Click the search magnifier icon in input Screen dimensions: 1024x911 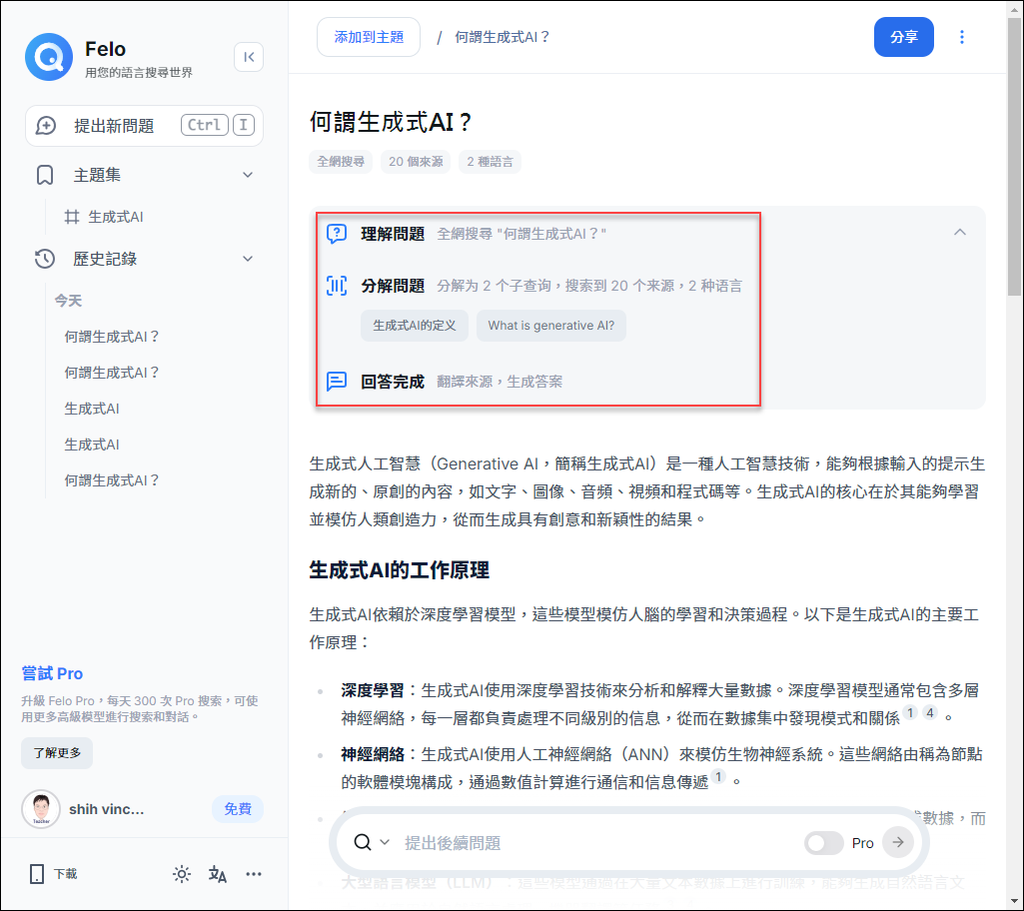click(362, 842)
